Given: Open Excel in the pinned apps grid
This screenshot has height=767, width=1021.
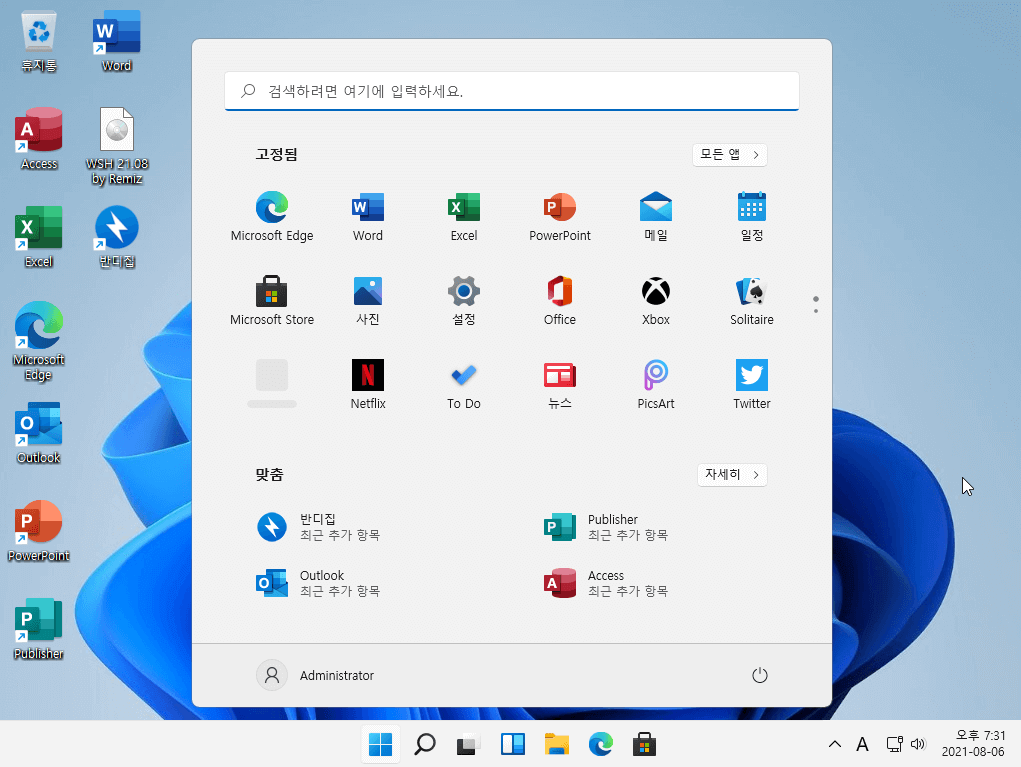Looking at the screenshot, I should pos(464,216).
